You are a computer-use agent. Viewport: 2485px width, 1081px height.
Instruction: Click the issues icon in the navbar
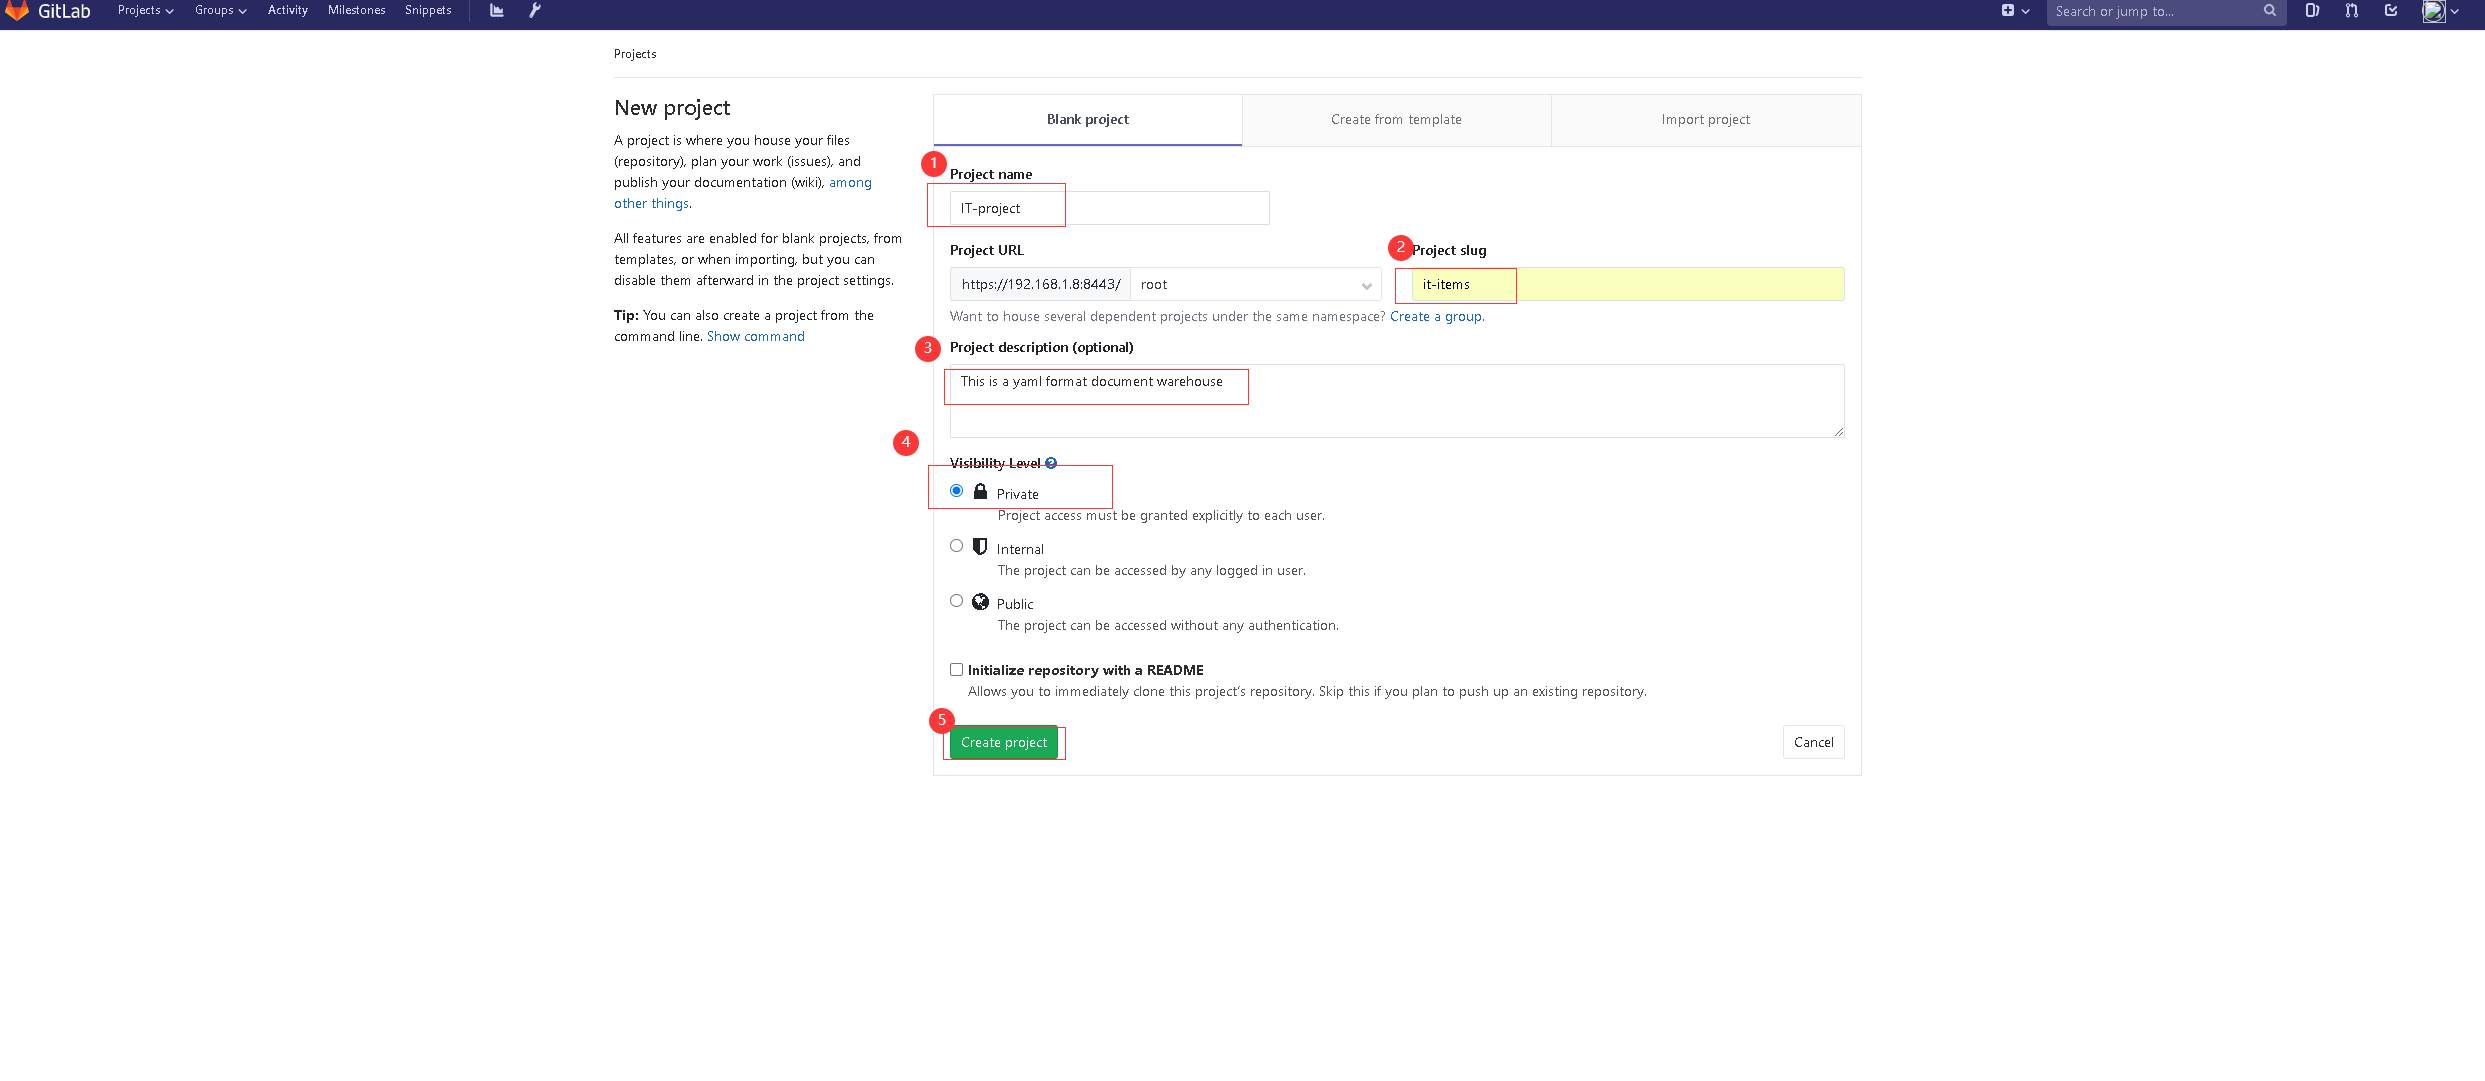[2313, 11]
